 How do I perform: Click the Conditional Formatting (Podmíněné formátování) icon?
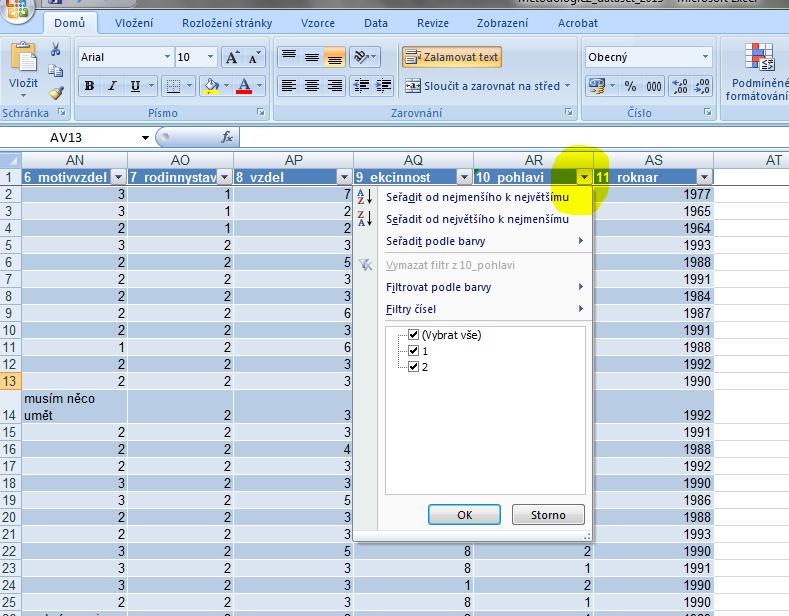(x=759, y=56)
